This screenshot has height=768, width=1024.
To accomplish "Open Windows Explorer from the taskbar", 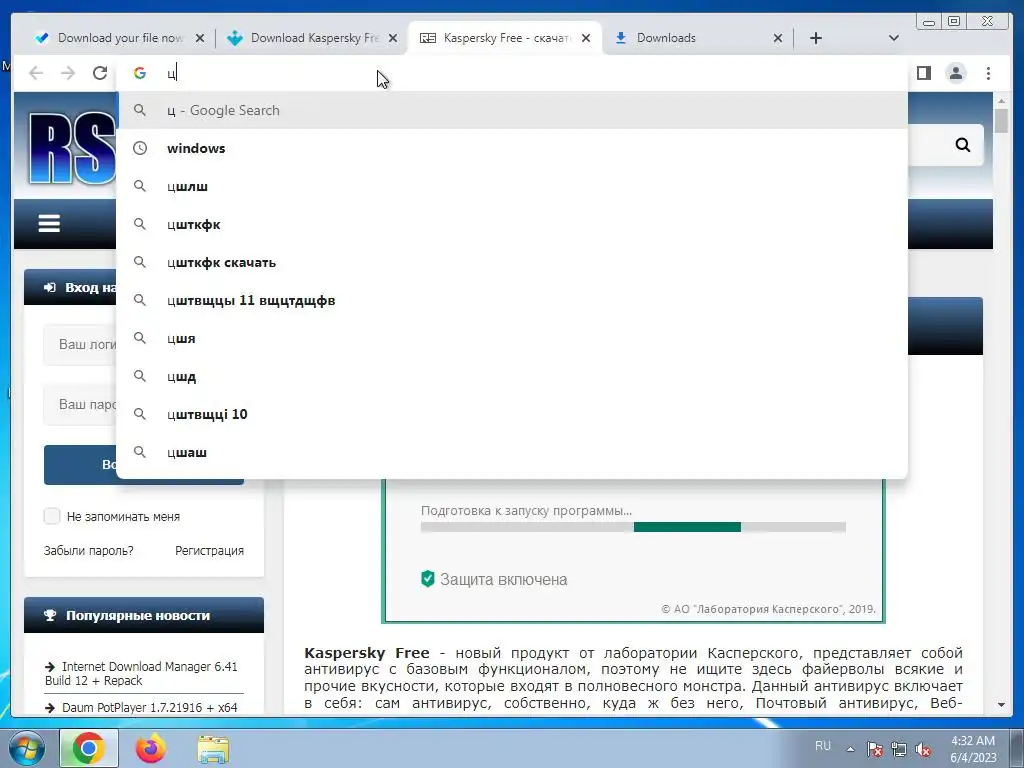I will (x=213, y=749).
